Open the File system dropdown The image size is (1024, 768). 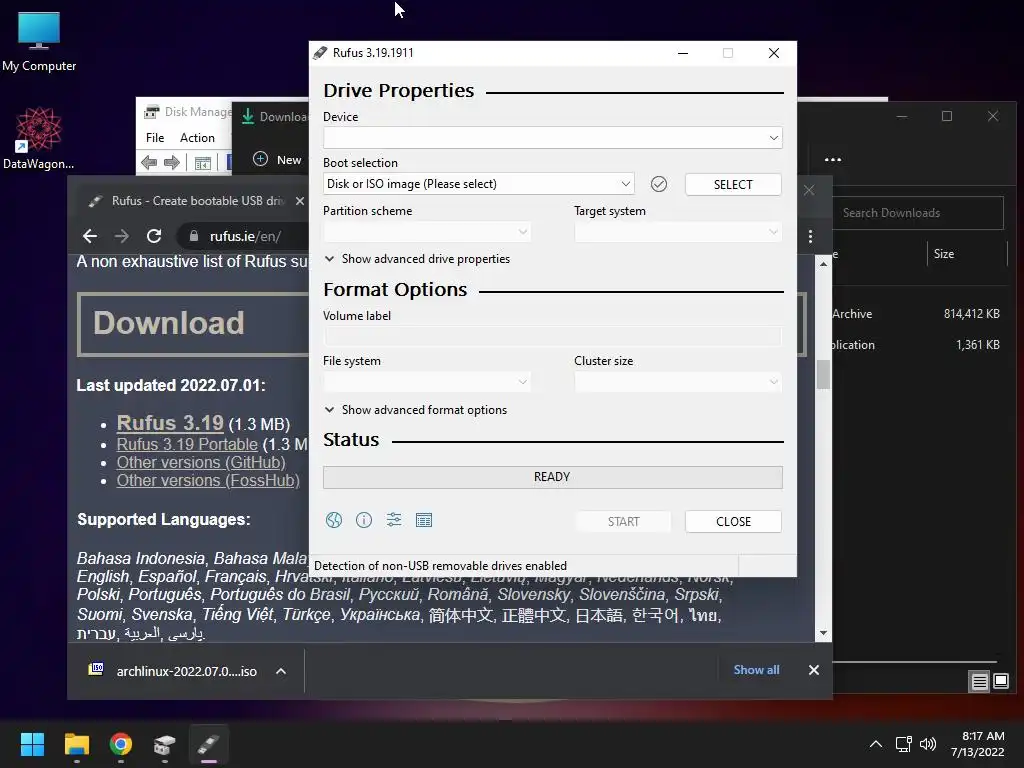click(427, 381)
